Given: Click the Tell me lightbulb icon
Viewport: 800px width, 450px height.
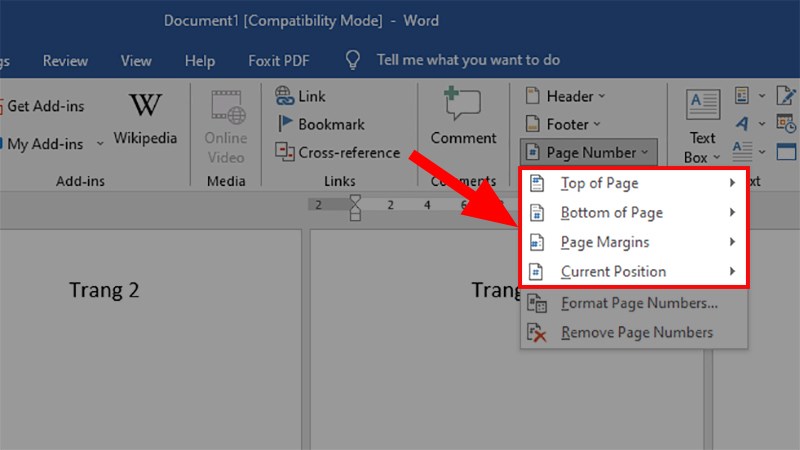Looking at the screenshot, I should [x=353, y=60].
